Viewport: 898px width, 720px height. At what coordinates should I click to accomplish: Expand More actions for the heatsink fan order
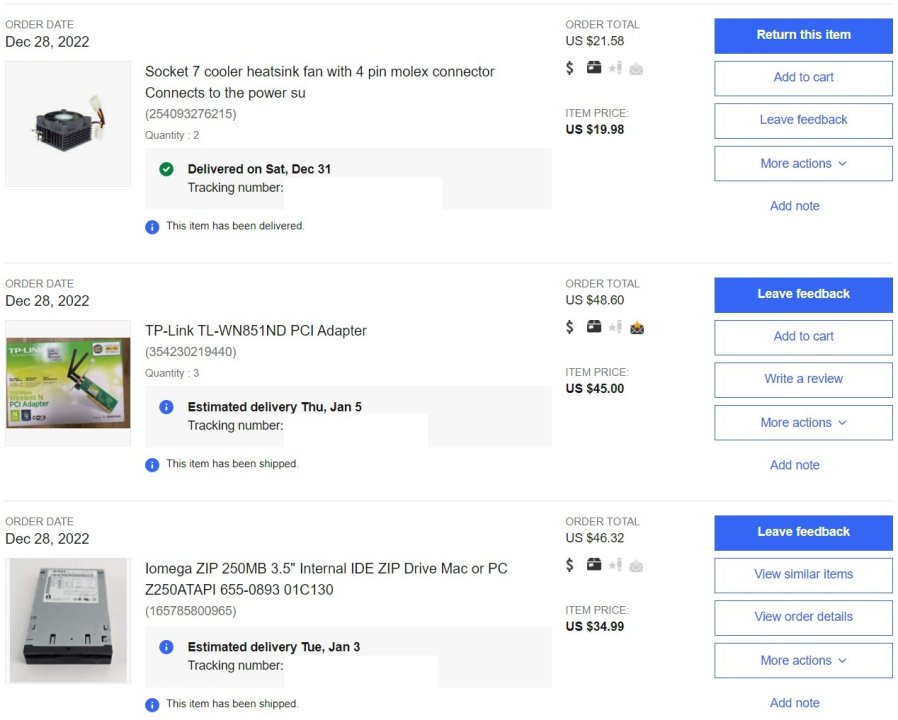[803, 163]
